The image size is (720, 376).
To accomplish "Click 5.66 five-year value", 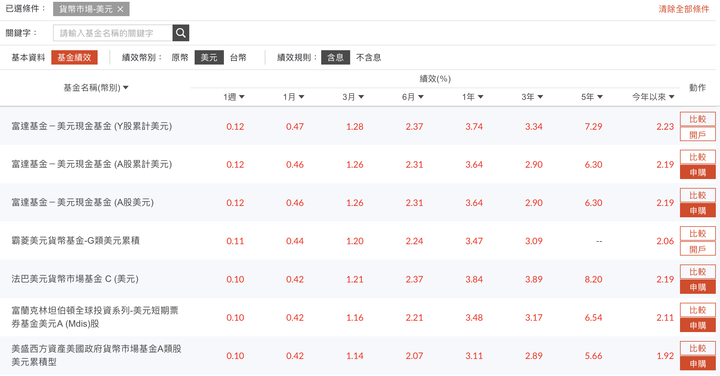I will click(593, 356).
